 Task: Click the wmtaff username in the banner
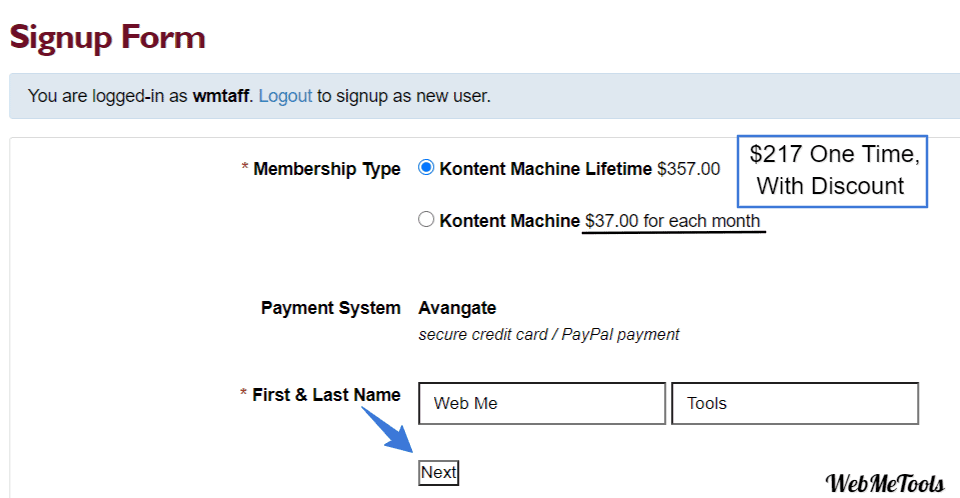point(220,96)
